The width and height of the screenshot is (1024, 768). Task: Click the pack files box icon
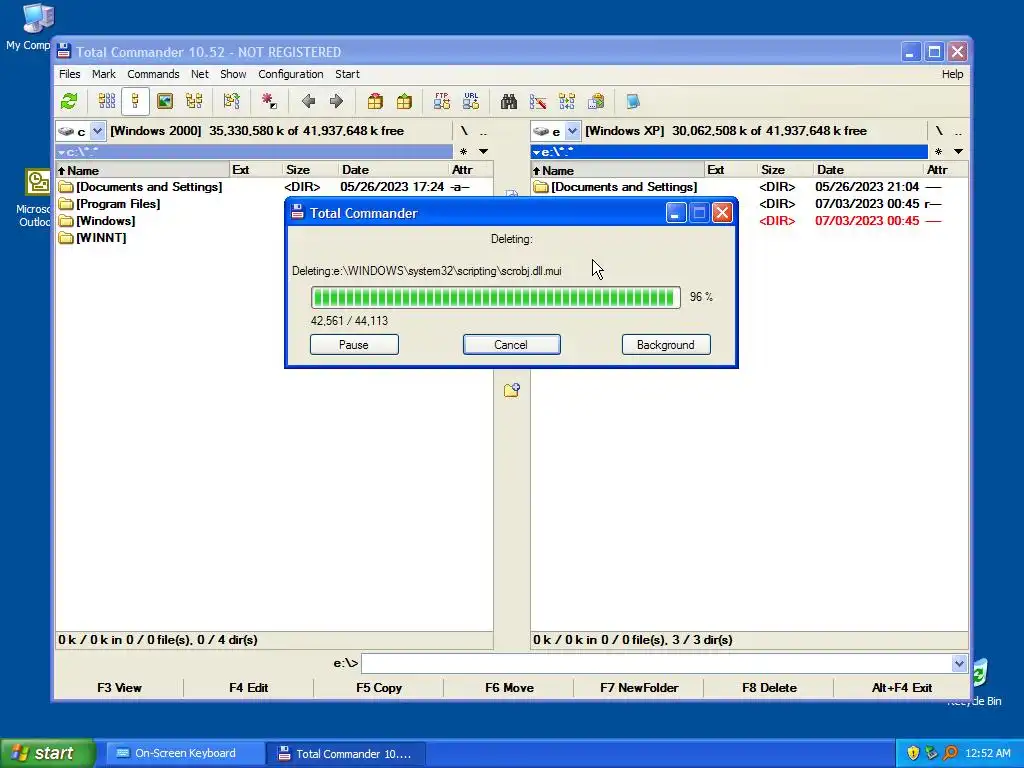pos(375,101)
